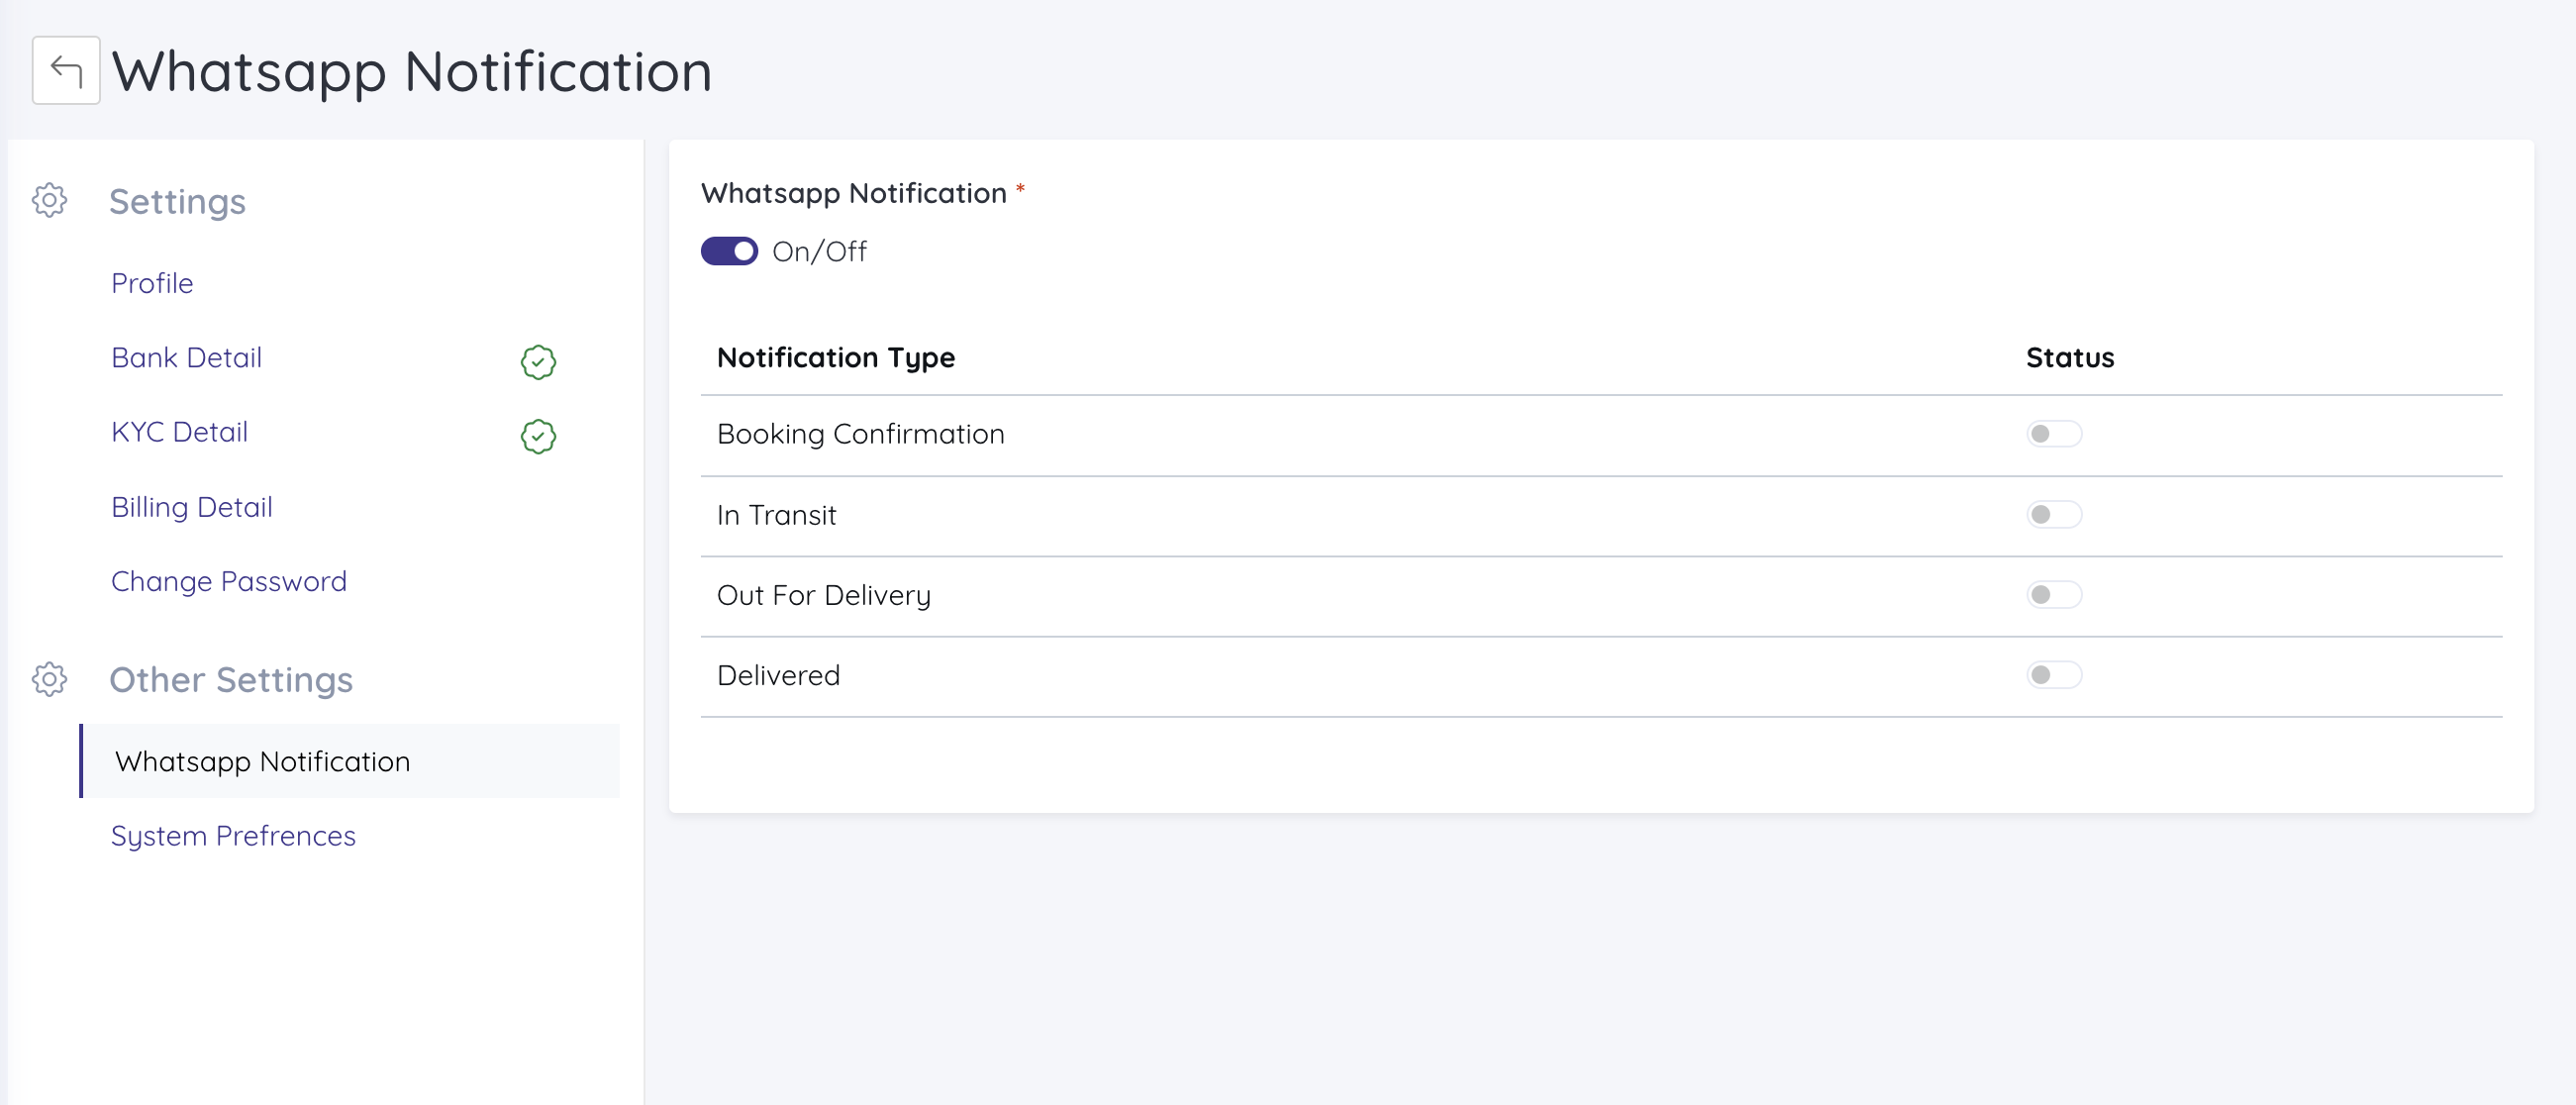Click the Other Settings gear icon
Image resolution: width=2576 pixels, height=1105 pixels.
49,679
